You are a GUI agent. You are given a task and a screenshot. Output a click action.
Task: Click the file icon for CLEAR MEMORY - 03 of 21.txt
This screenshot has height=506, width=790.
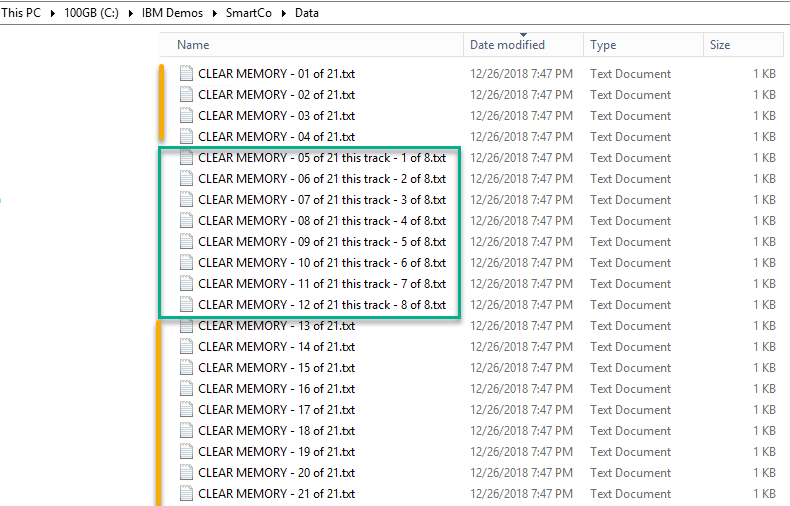pyautogui.click(x=186, y=116)
